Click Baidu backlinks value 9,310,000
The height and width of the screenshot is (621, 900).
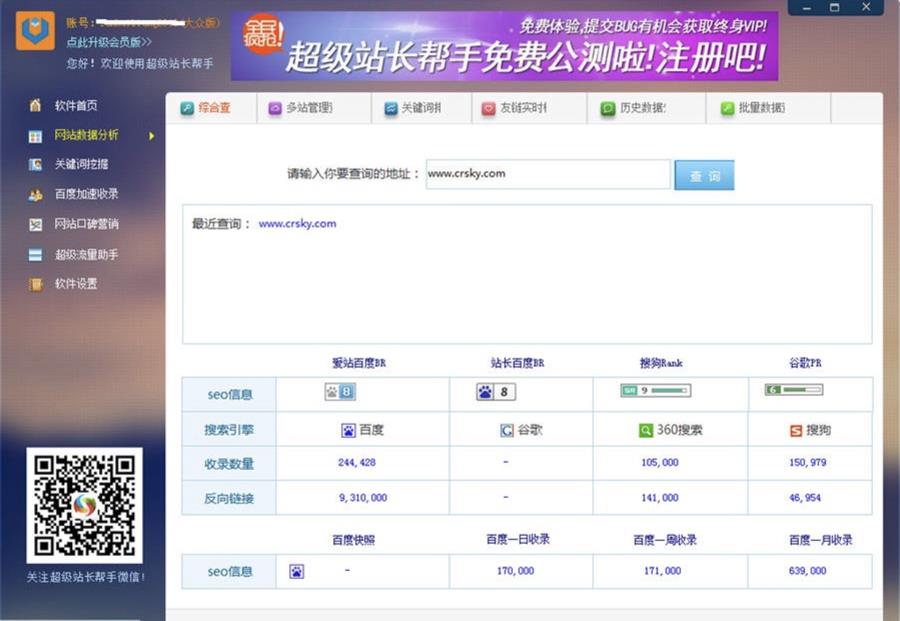[x=363, y=498]
